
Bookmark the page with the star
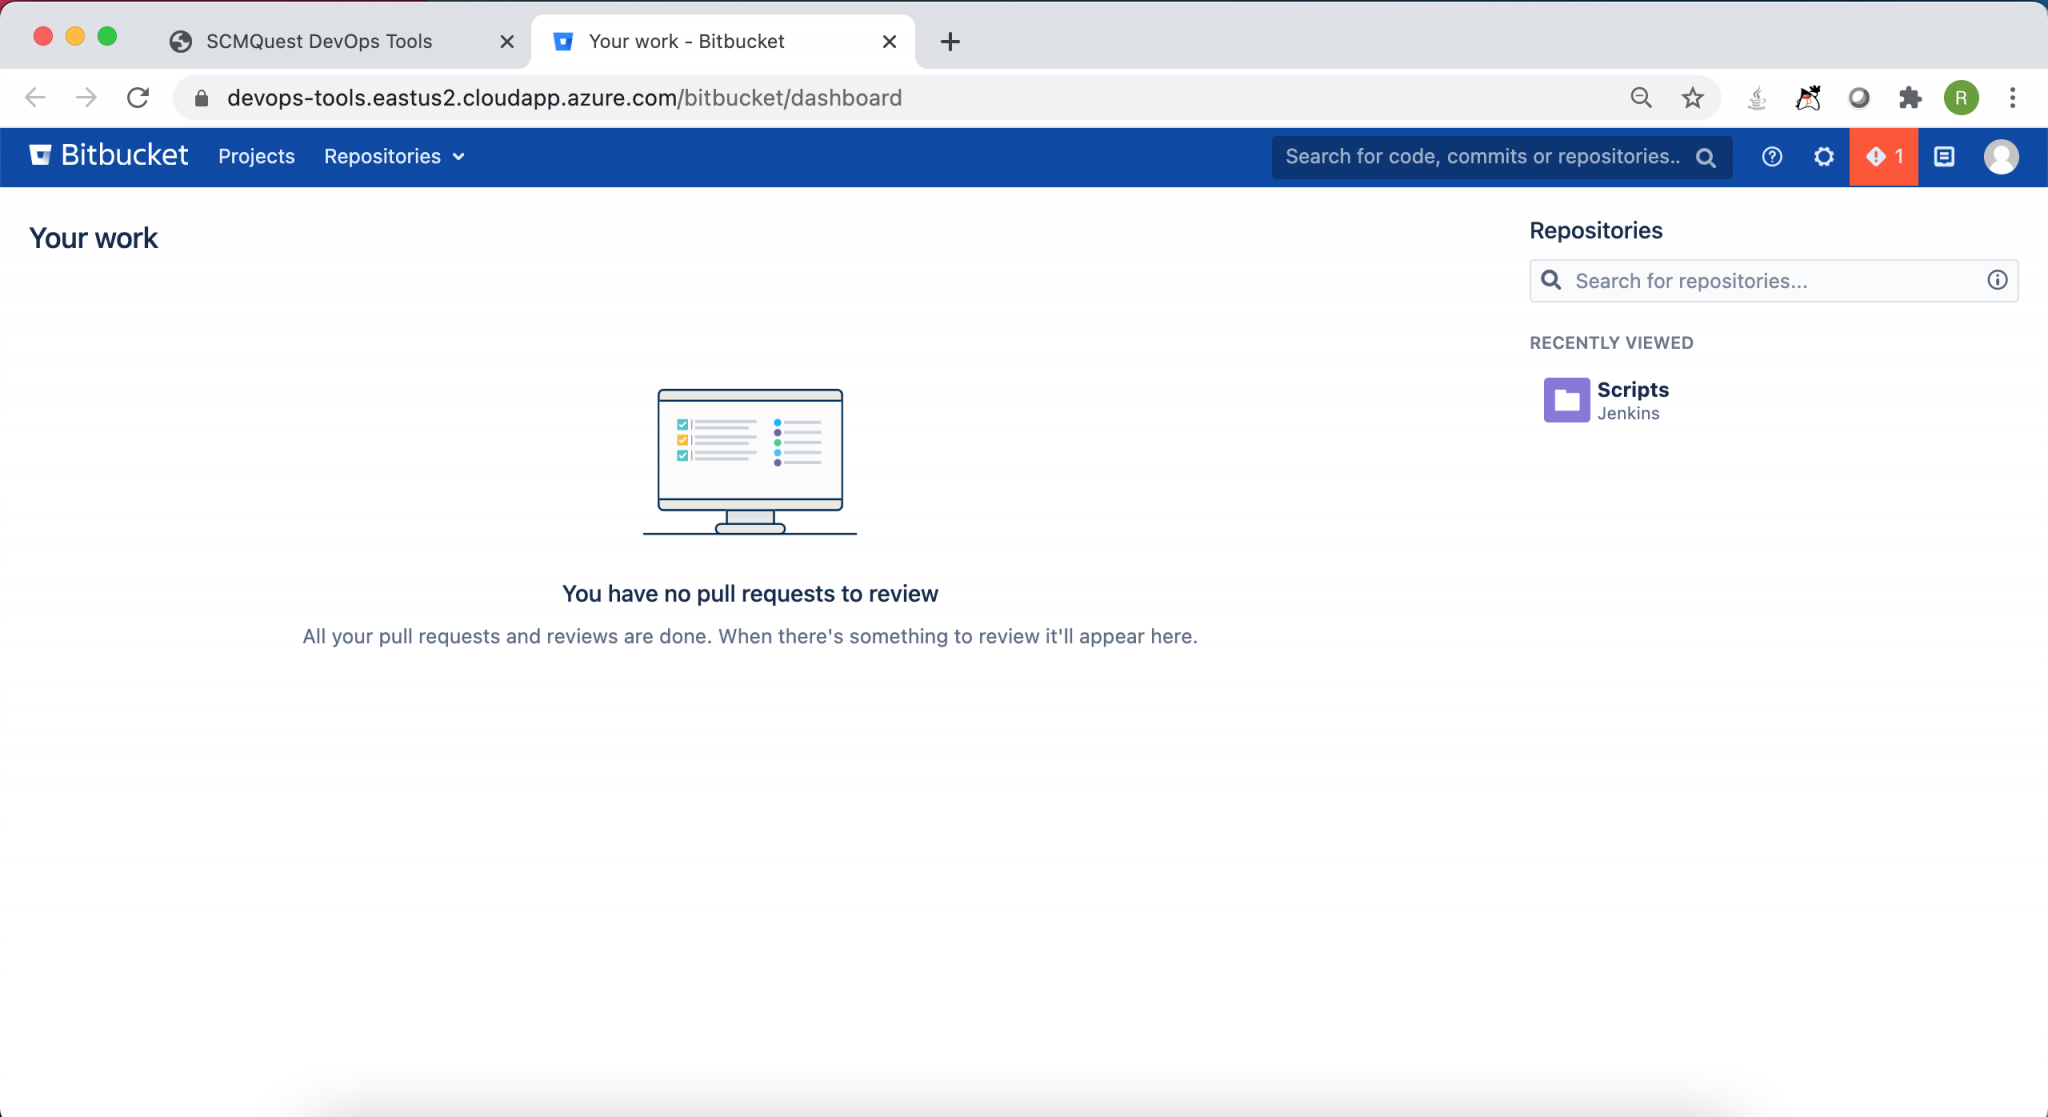[x=1691, y=97]
